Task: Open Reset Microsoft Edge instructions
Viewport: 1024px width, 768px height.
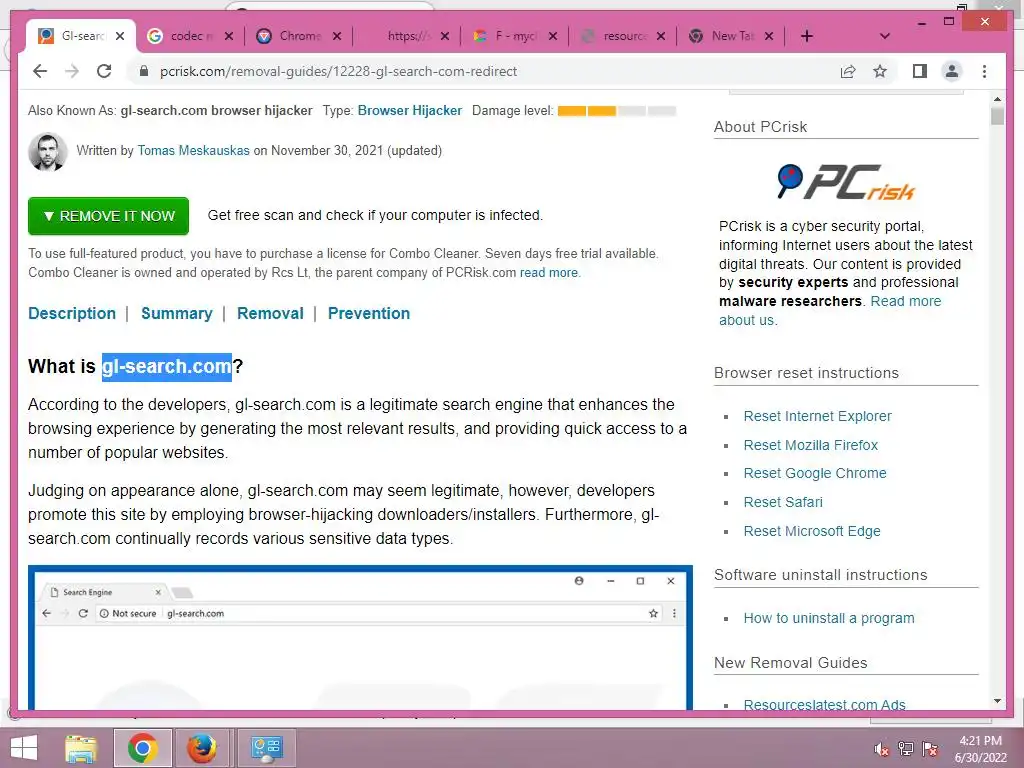Action: coord(812,531)
